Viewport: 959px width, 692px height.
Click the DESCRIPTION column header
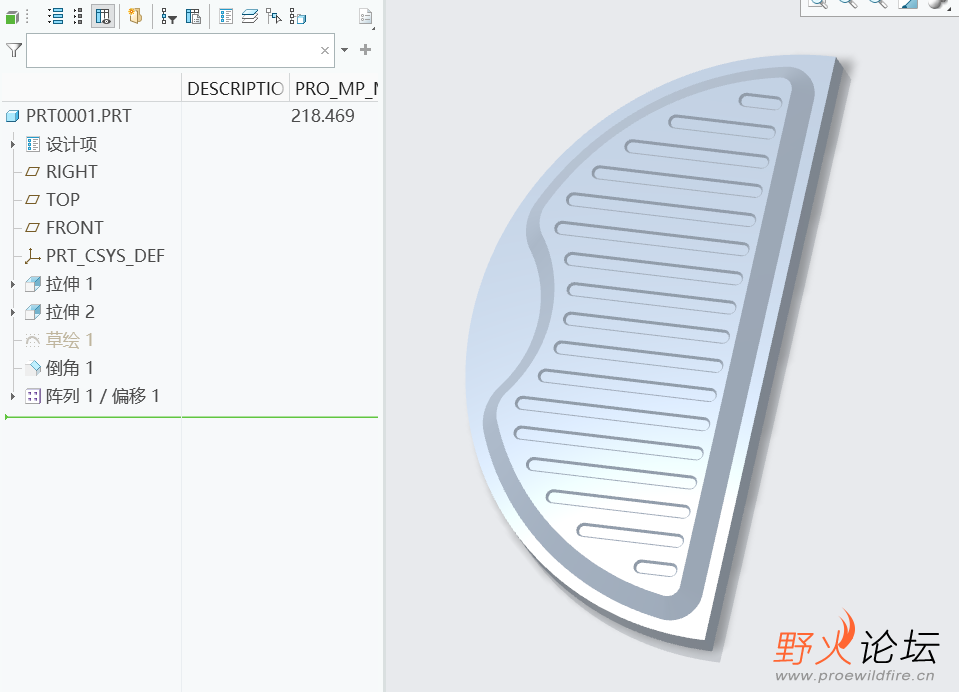pos(235,89)
